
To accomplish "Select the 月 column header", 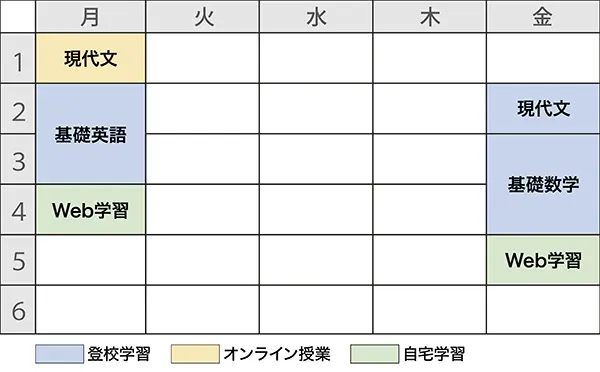I will [x=91, y=16].
